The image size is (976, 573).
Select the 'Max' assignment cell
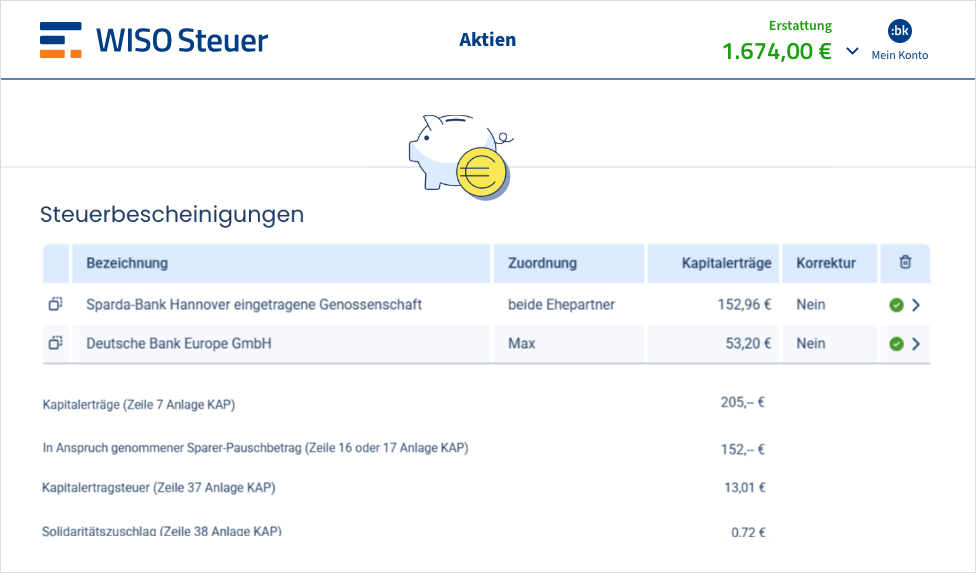pos(521,343)
